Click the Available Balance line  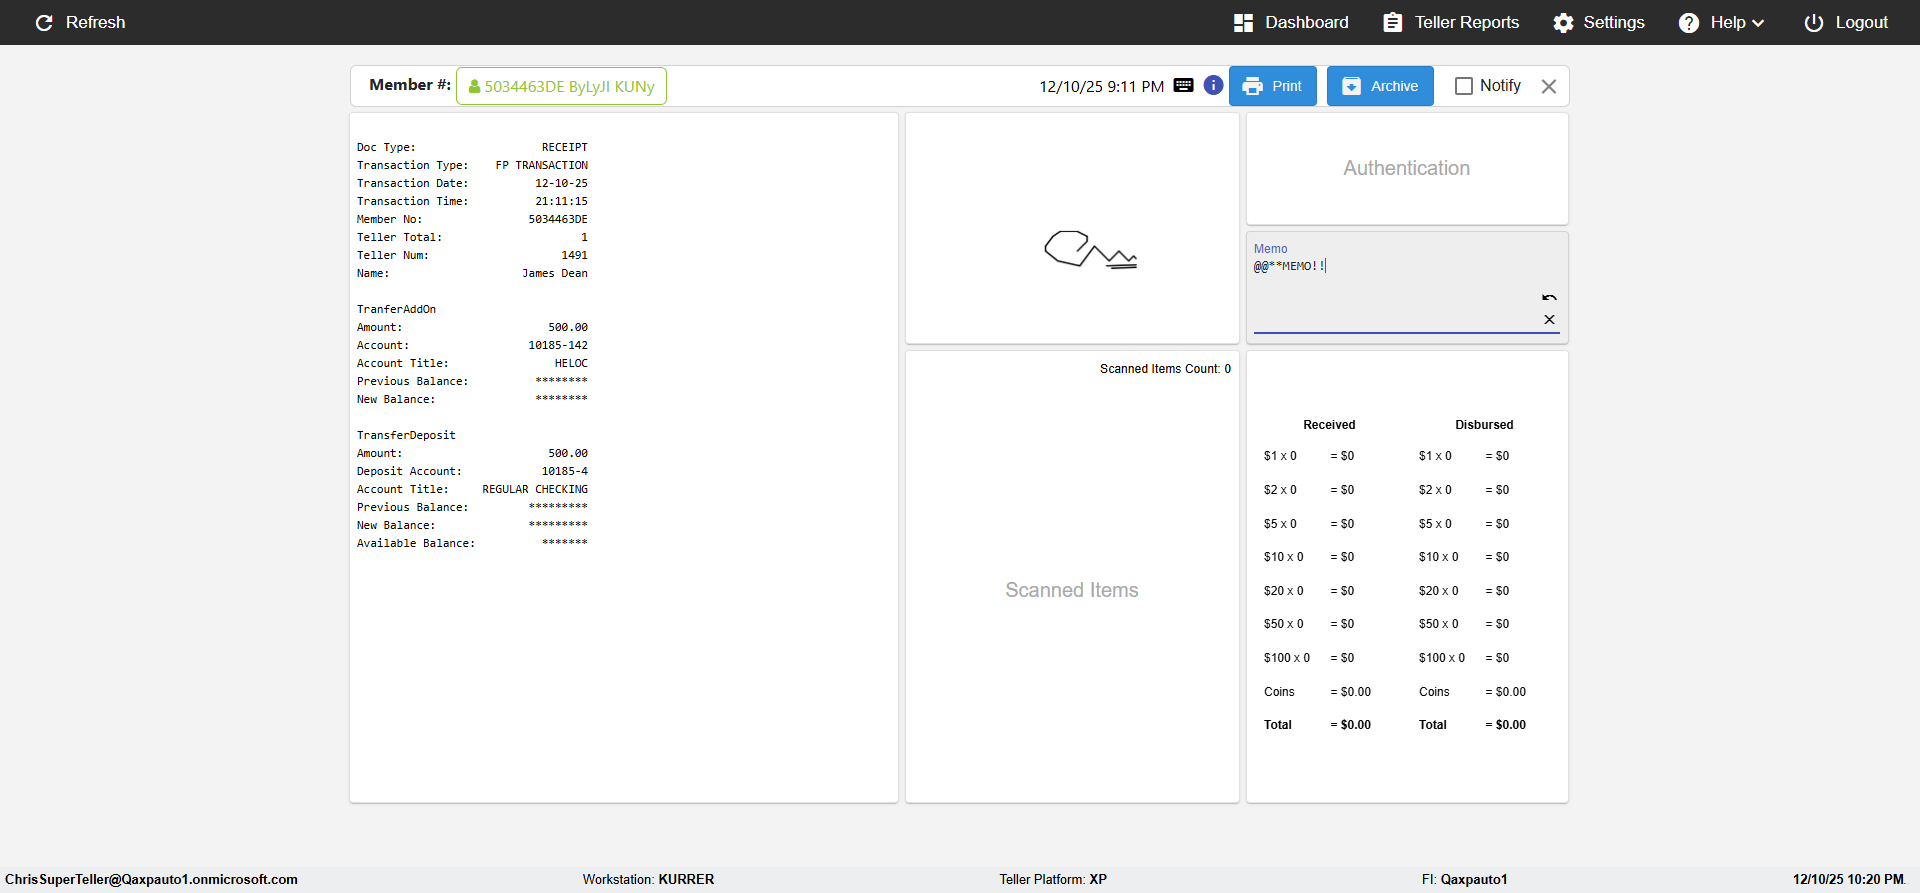[x=472, y=543]
